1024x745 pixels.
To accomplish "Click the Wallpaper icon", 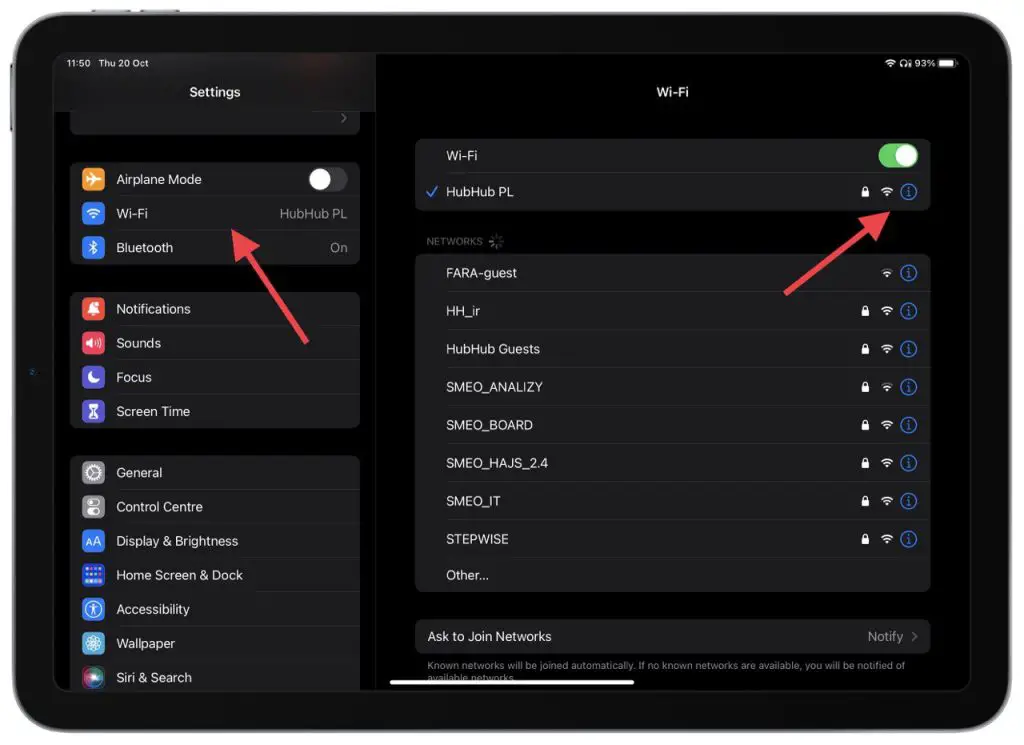I will click(93, 643).
